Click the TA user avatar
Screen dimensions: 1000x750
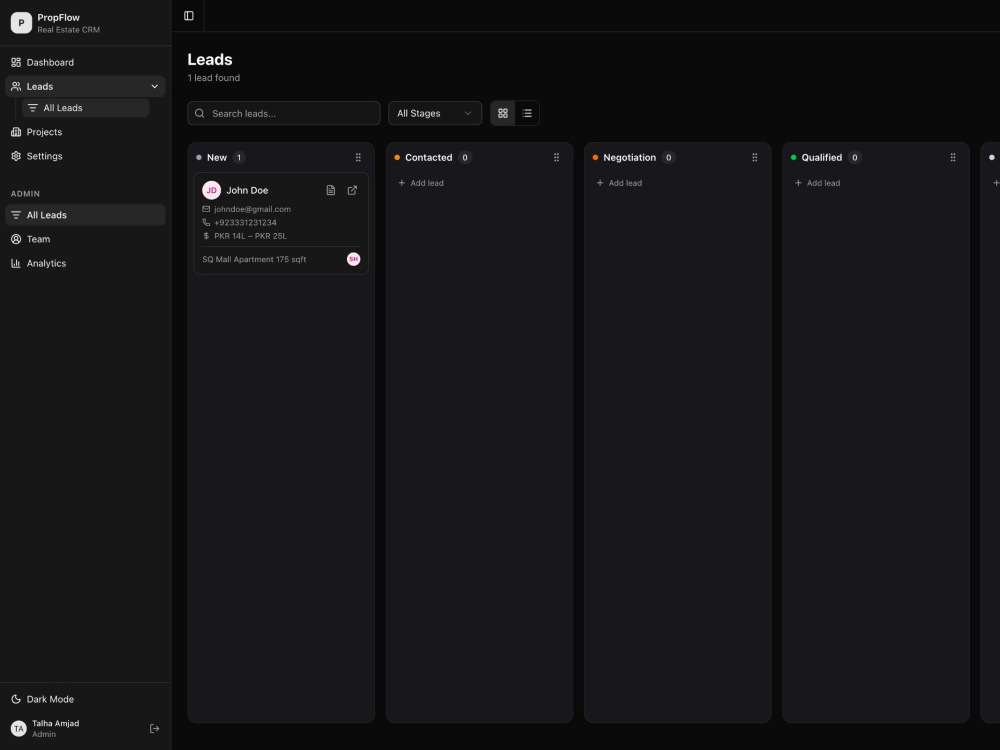tap(18, 728)
